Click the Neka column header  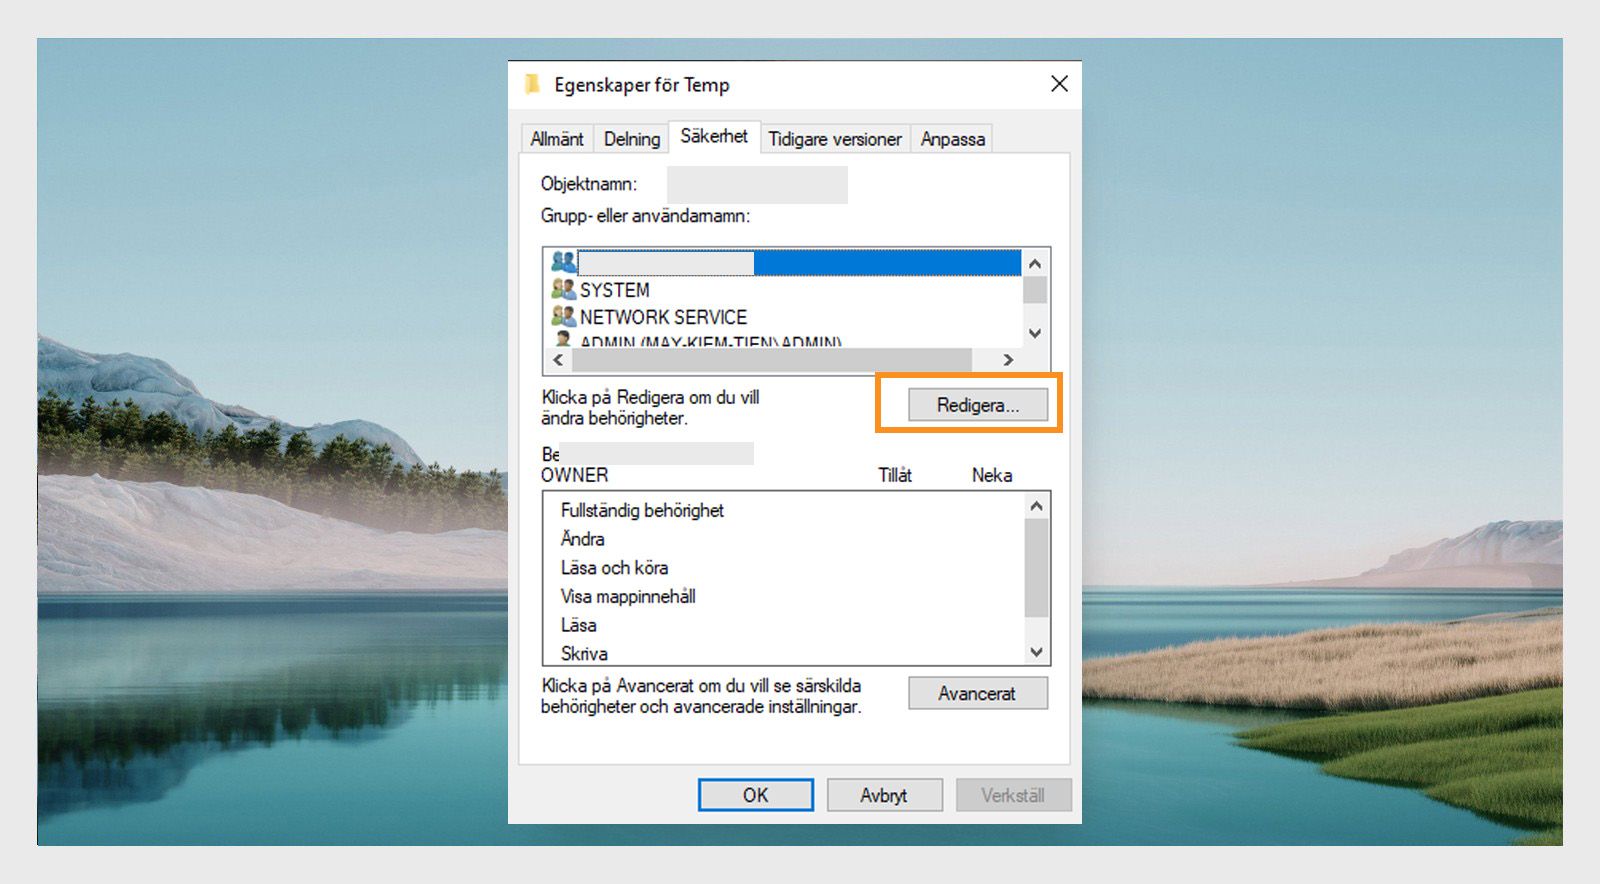(992, 475)
